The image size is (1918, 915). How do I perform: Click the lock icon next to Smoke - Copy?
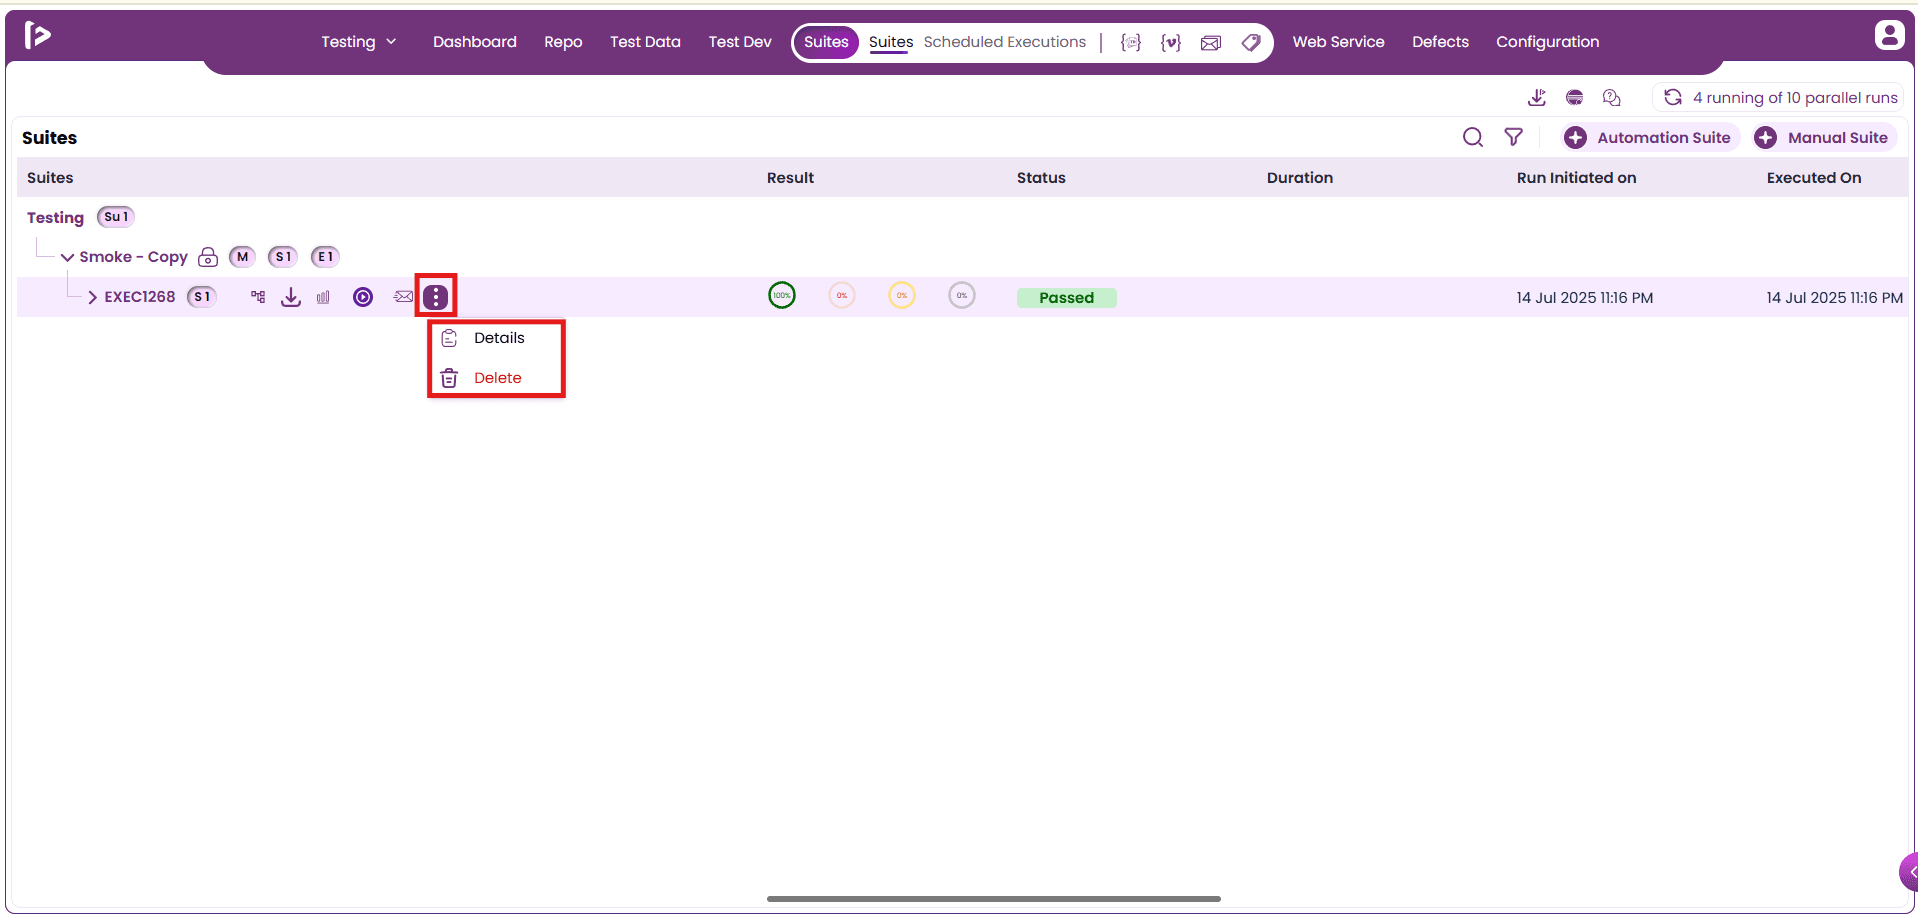pos(208,257)
